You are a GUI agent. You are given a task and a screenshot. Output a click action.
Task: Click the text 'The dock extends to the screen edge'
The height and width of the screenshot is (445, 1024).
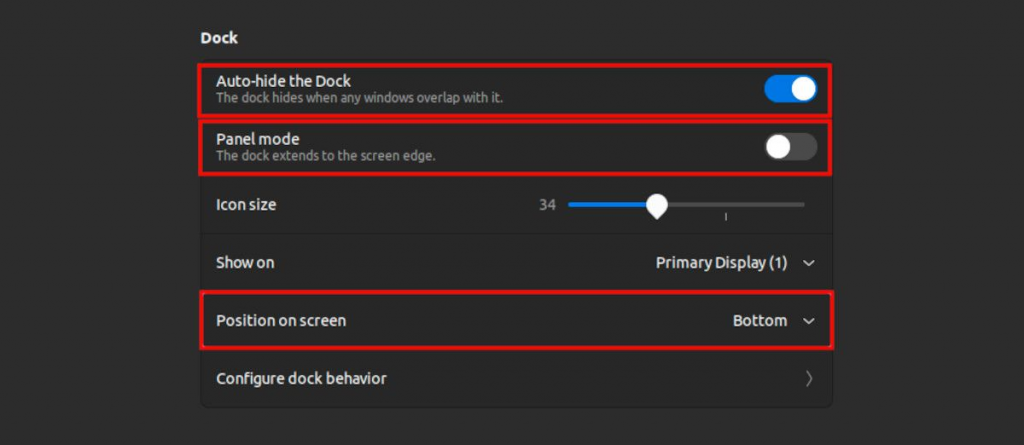(x=325, y=157)
